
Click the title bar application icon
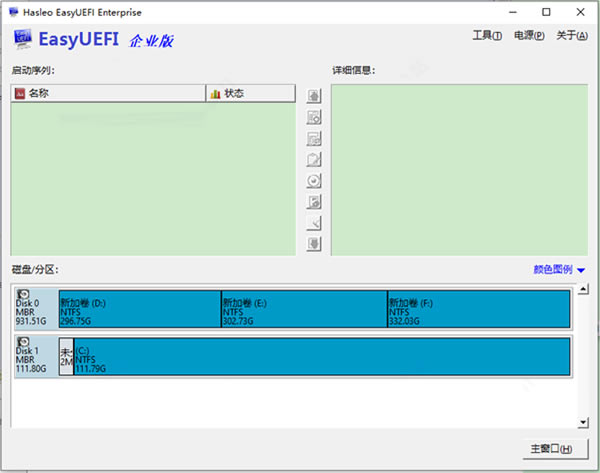[x=14, y=12]
